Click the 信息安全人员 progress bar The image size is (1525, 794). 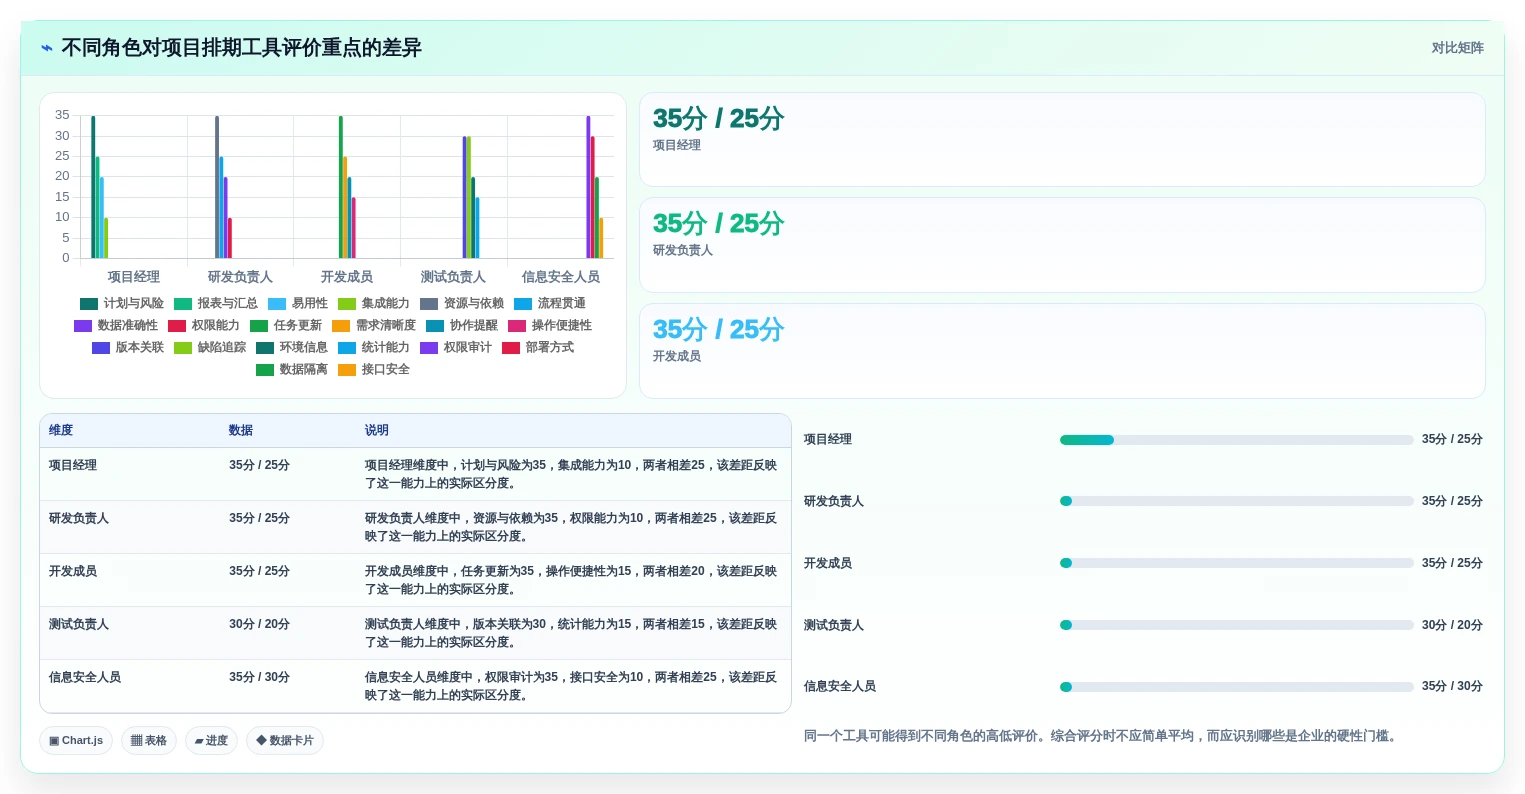(1237, 687)
